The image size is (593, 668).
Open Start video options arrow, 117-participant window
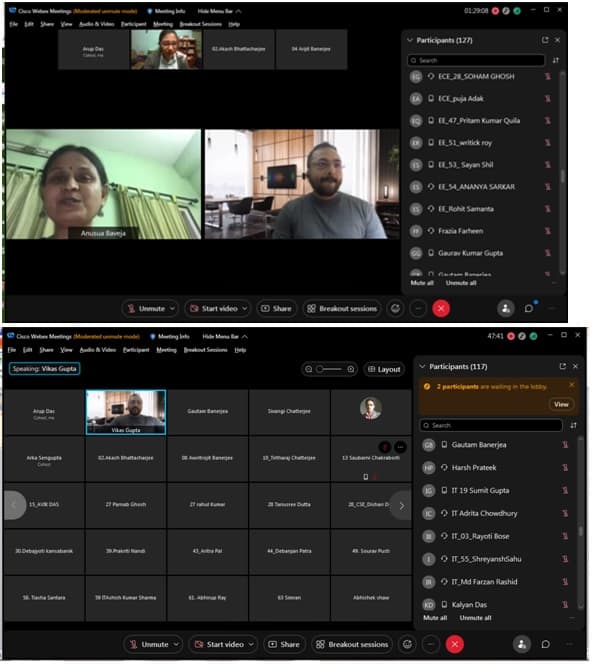pyautogui.click(x=251, y=645)
